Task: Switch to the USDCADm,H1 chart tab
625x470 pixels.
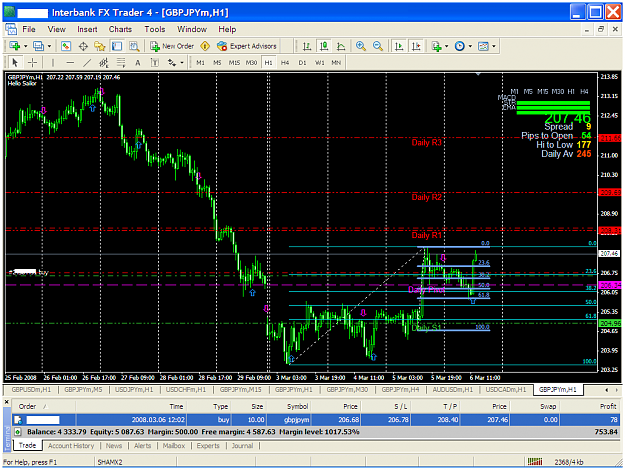Action: pos(505,389)
